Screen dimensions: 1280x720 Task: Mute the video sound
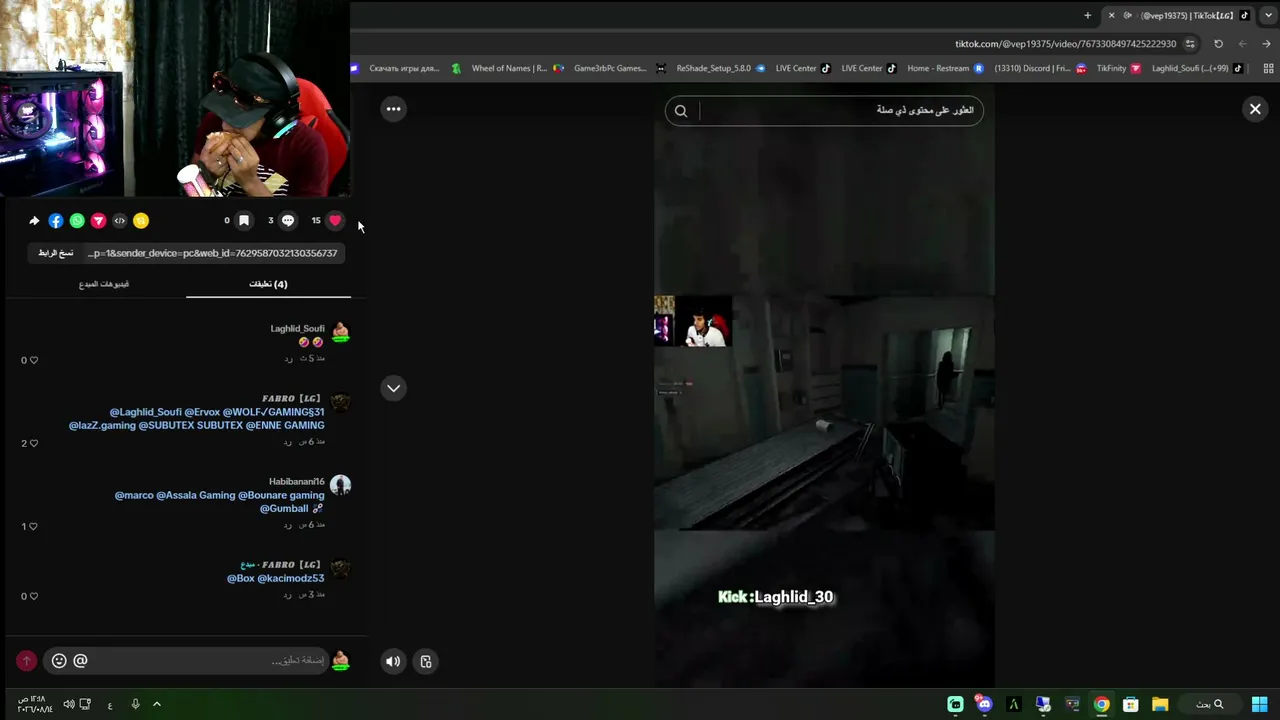click(393, 661)
